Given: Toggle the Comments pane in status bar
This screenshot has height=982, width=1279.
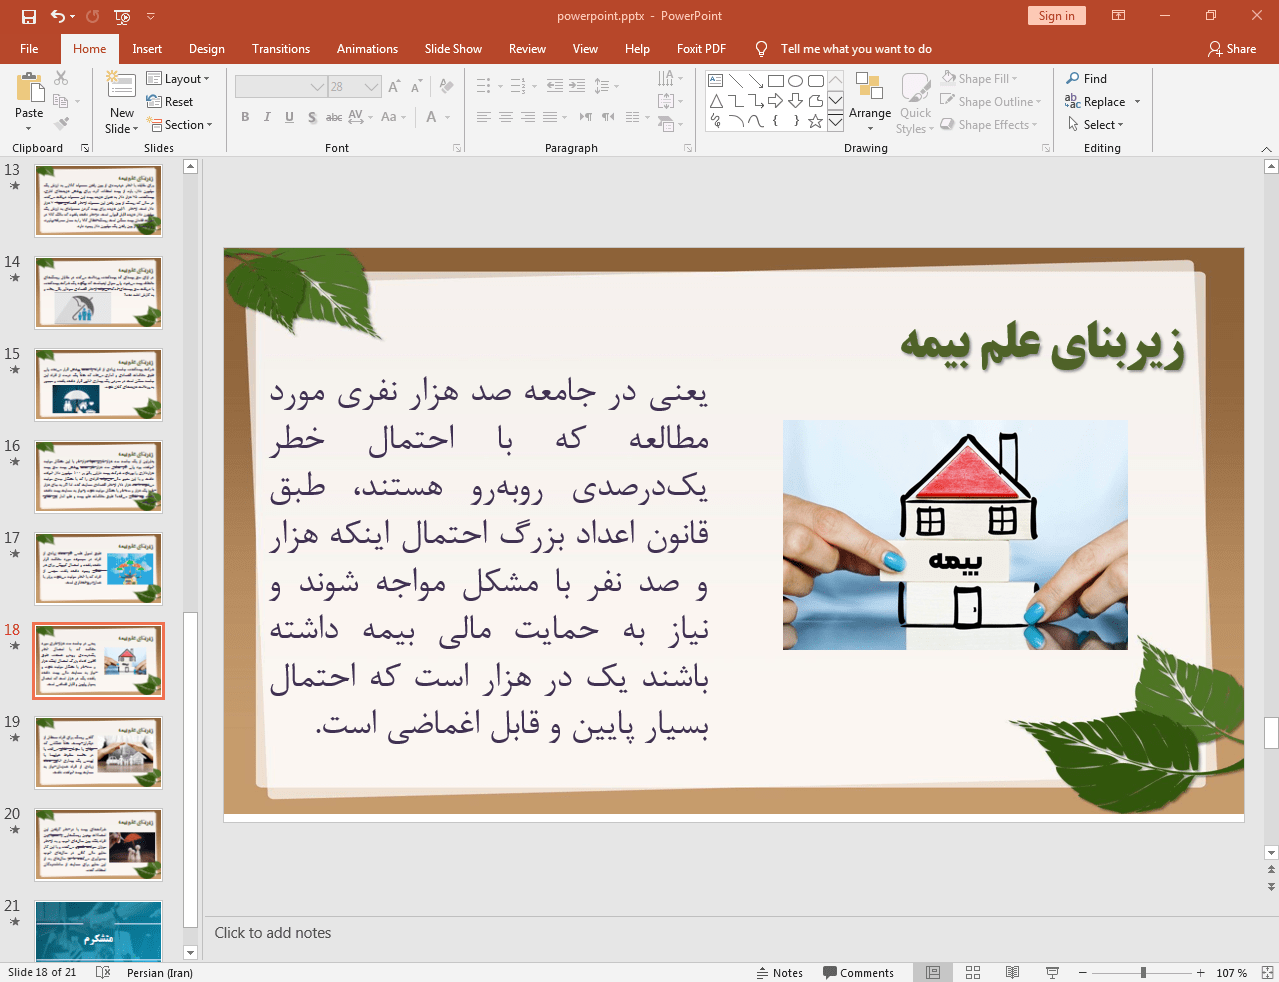Looking at the screenshot, I should (858, 972).
